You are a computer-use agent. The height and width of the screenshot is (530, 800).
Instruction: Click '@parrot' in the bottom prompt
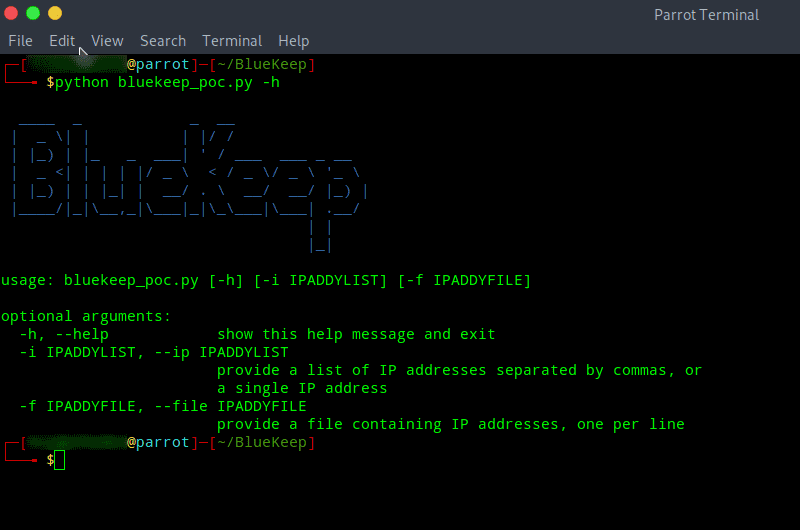point(158,442)
